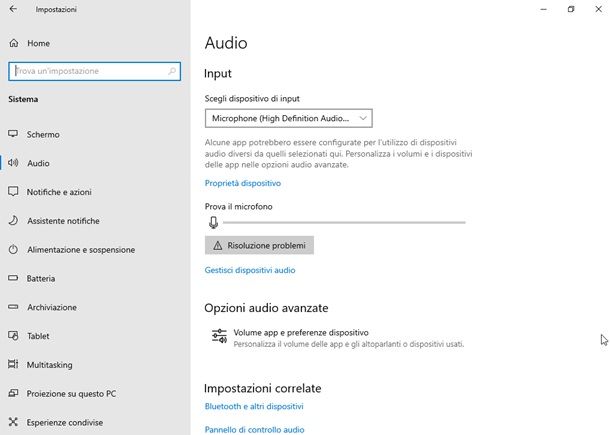Viewport: 610px width, 435px height.
Task: Click the microphone test level bar
Action: [x=344, y=223]
